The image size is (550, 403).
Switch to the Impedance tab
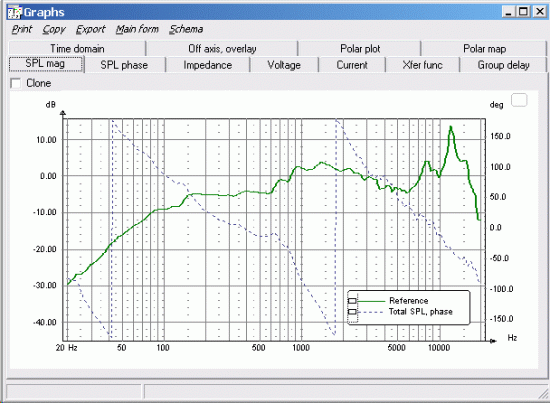pyautogui.click(x=208, y=65)
